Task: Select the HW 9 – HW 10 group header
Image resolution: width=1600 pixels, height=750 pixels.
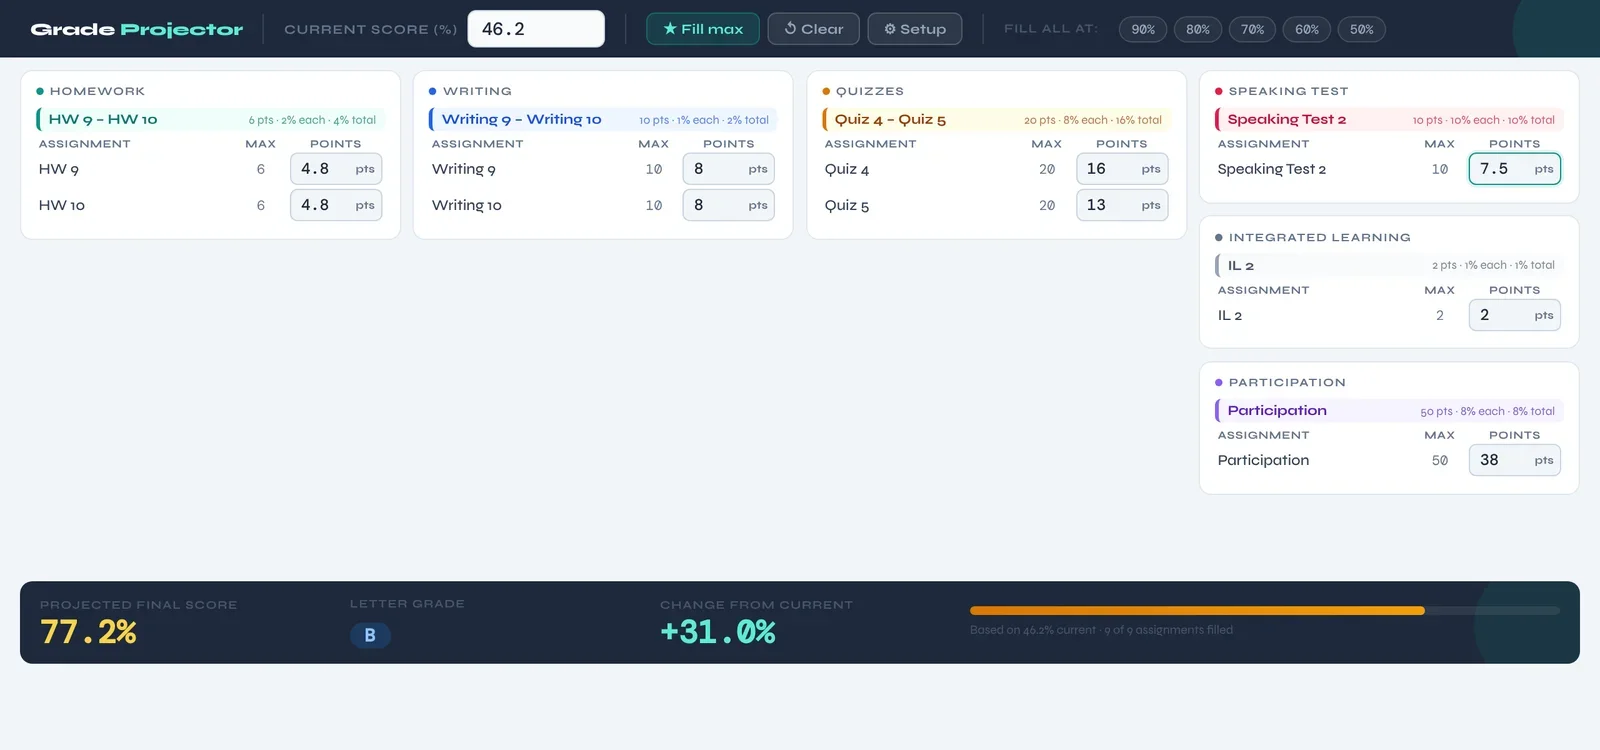Action: coord(210,119)
